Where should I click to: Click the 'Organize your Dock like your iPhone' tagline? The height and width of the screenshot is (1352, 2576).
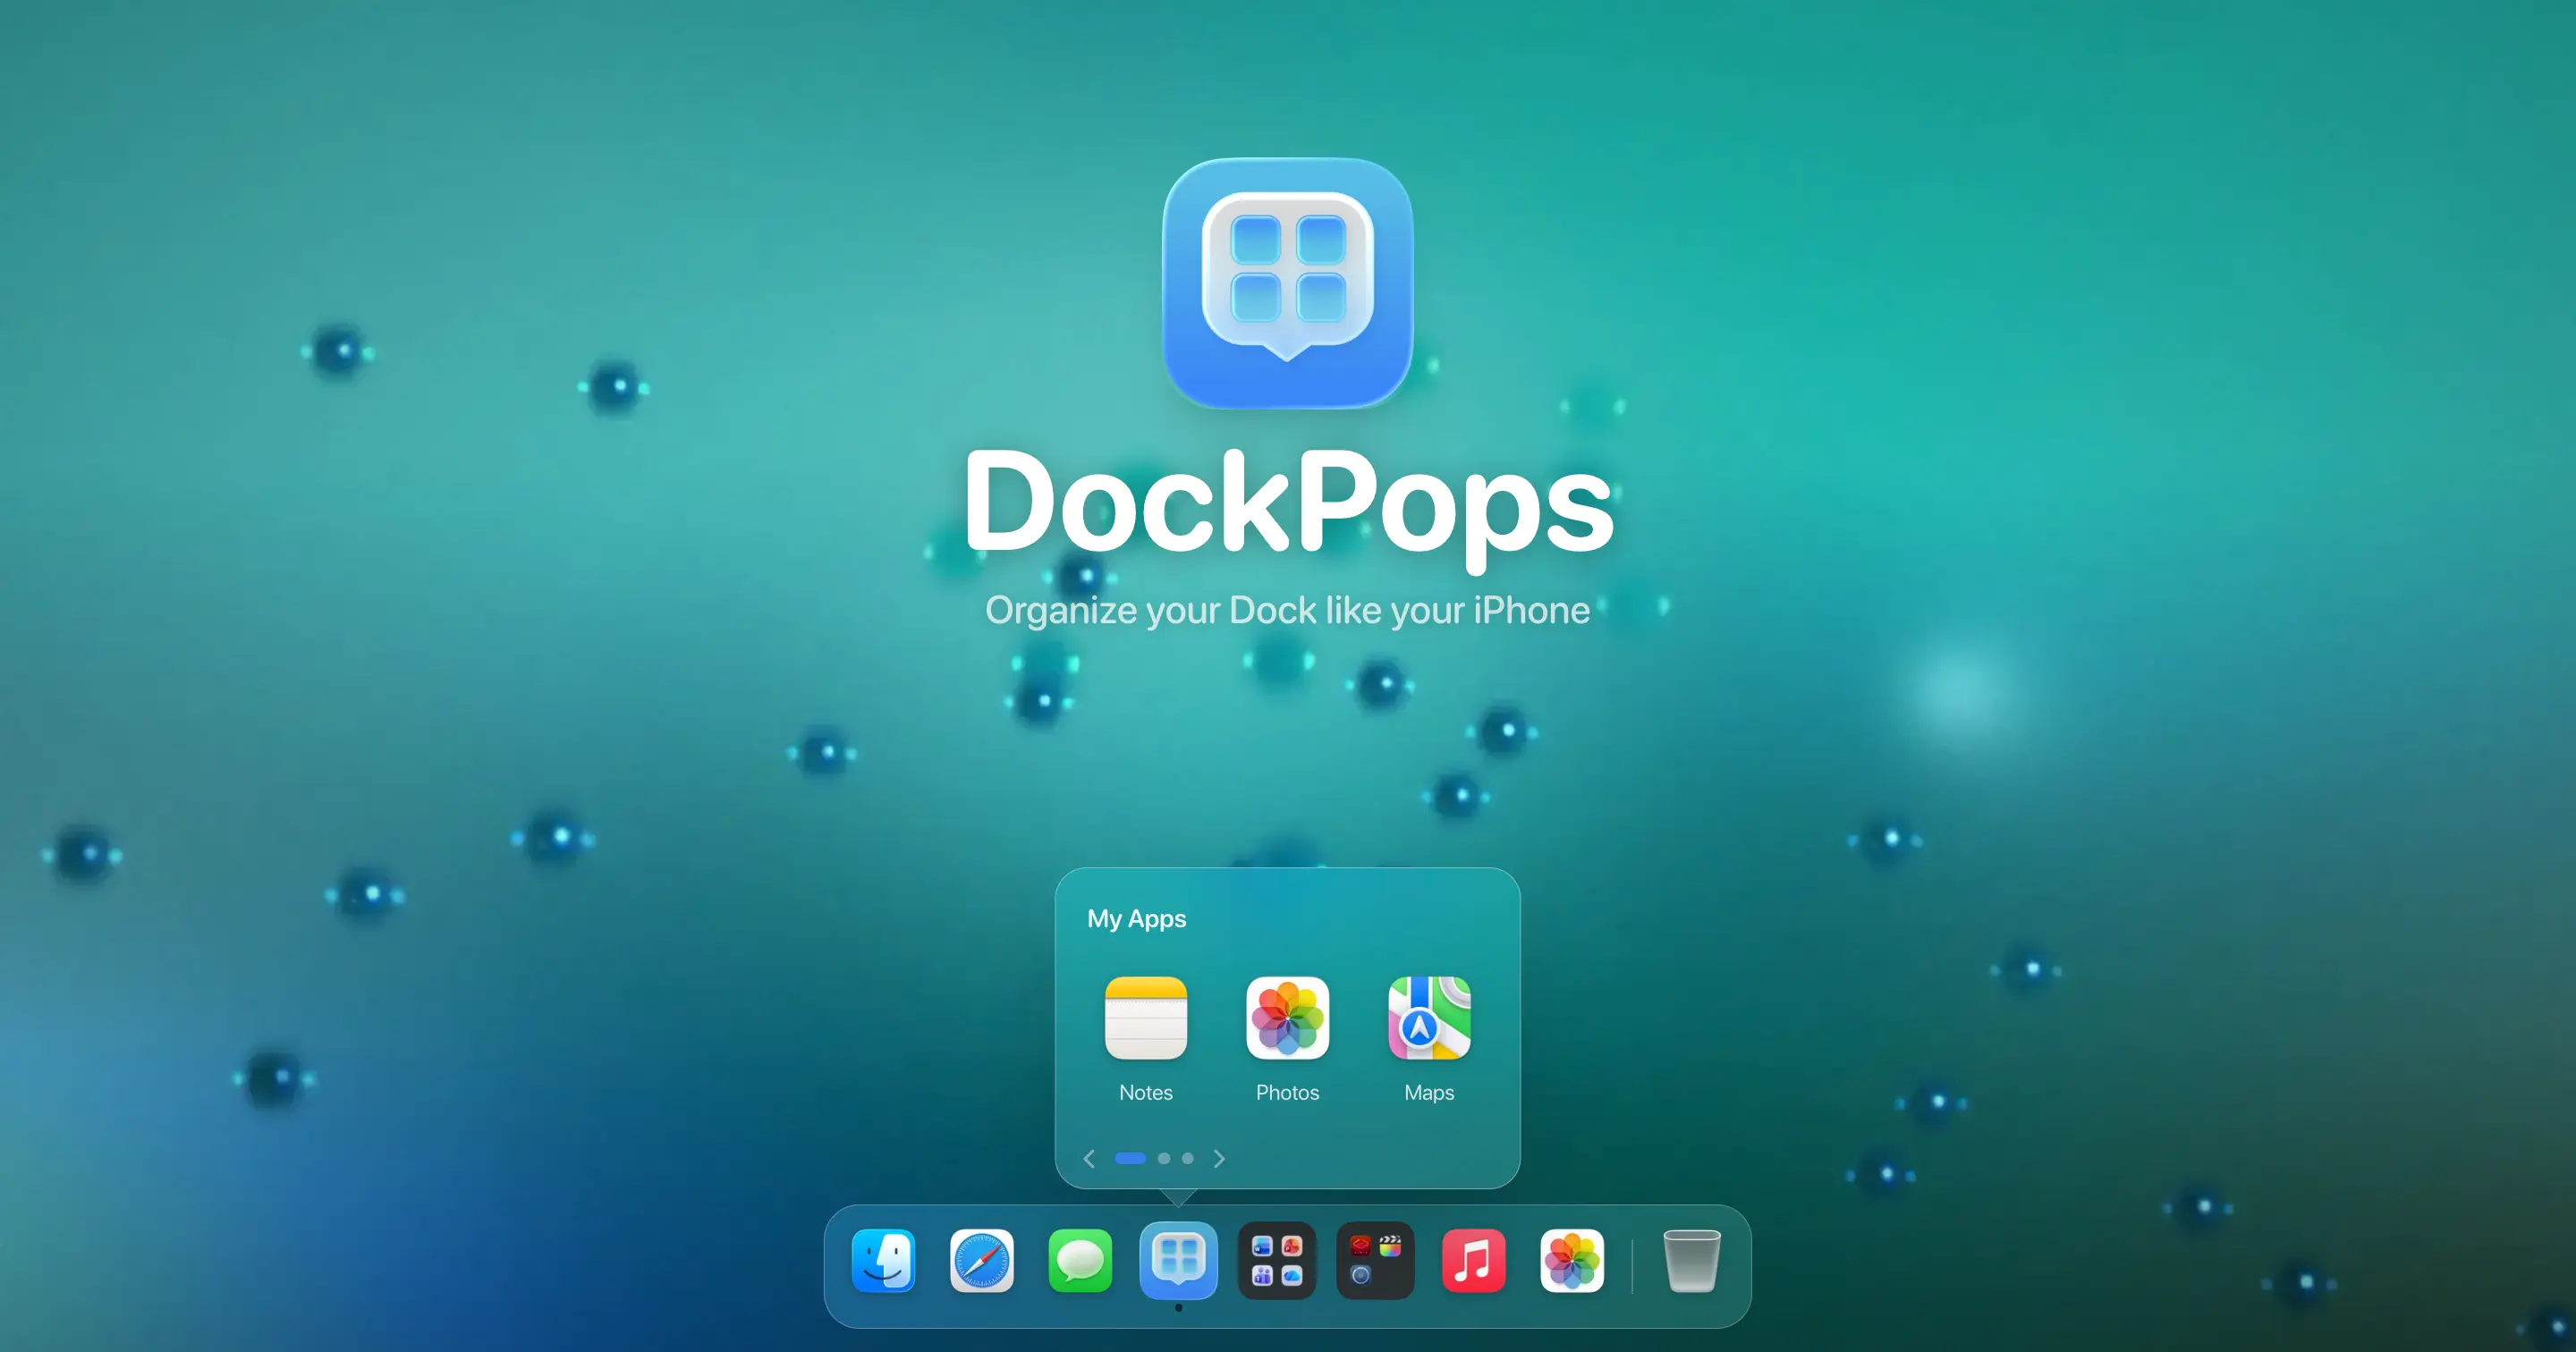pos(1288,610)
